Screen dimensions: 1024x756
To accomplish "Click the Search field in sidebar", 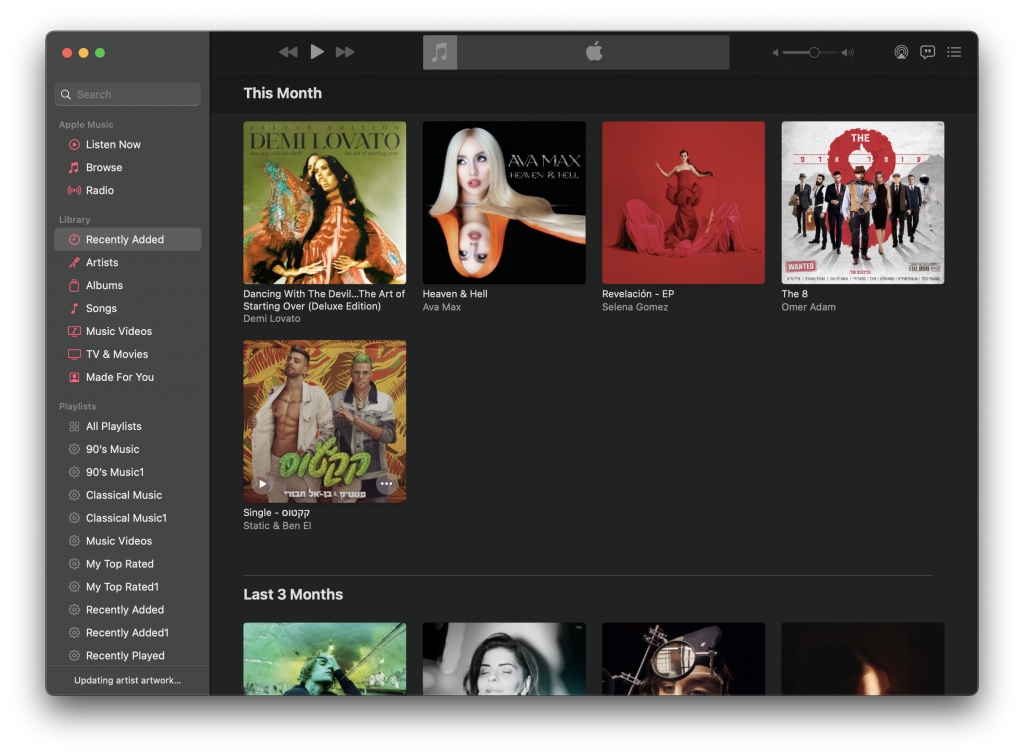I will [128, 94].
